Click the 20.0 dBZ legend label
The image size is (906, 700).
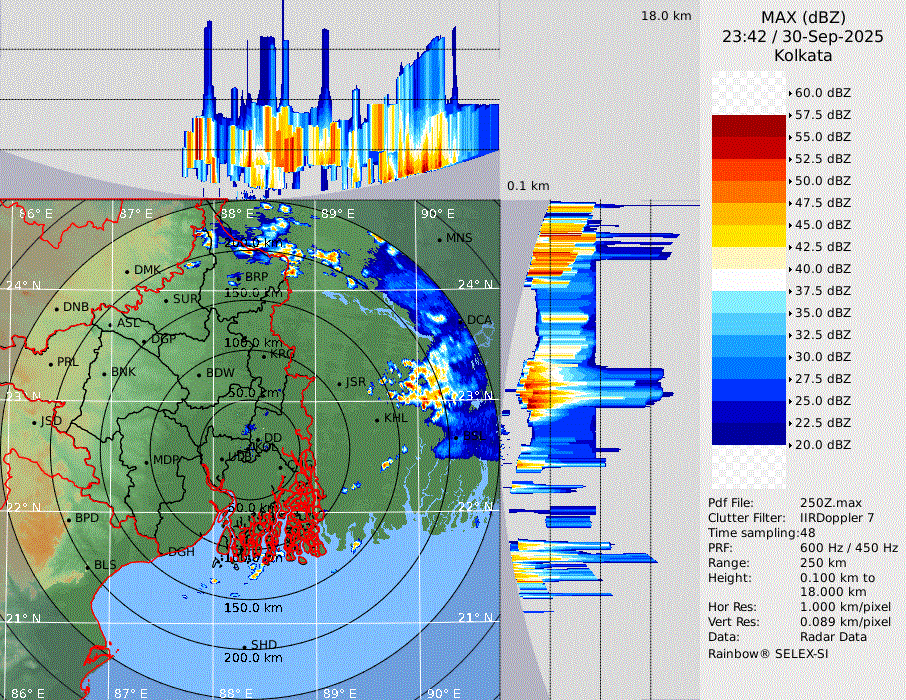click(x=822, y=445)
